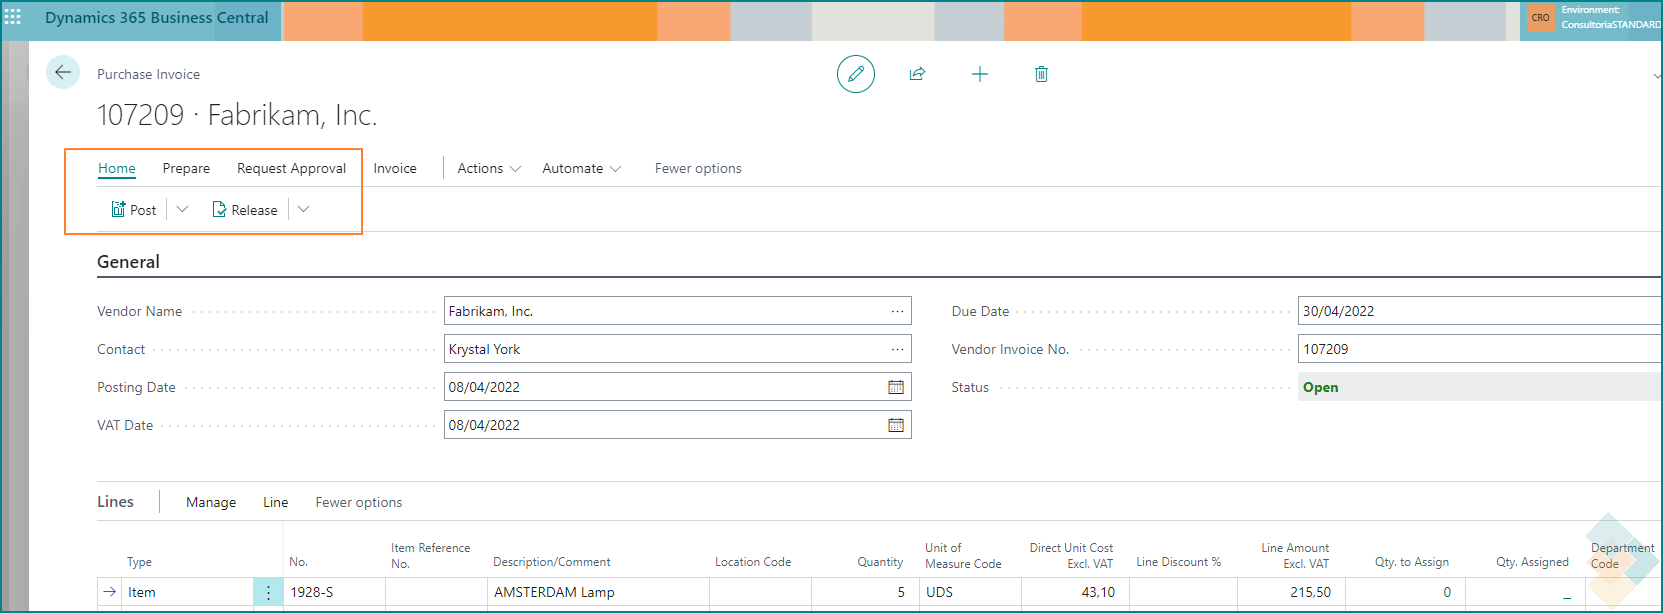Click the Vendor Invoice No. field

point(1480,349)
